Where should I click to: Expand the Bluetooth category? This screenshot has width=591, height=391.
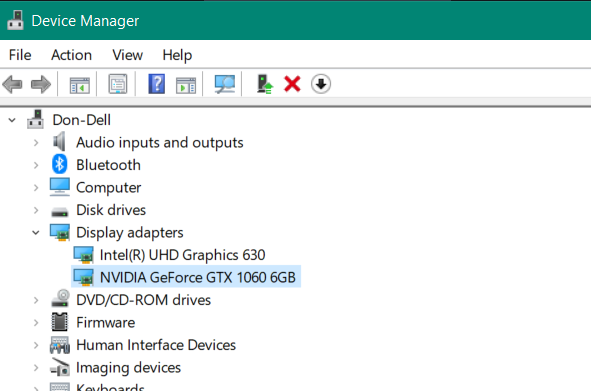click(36, 166)
